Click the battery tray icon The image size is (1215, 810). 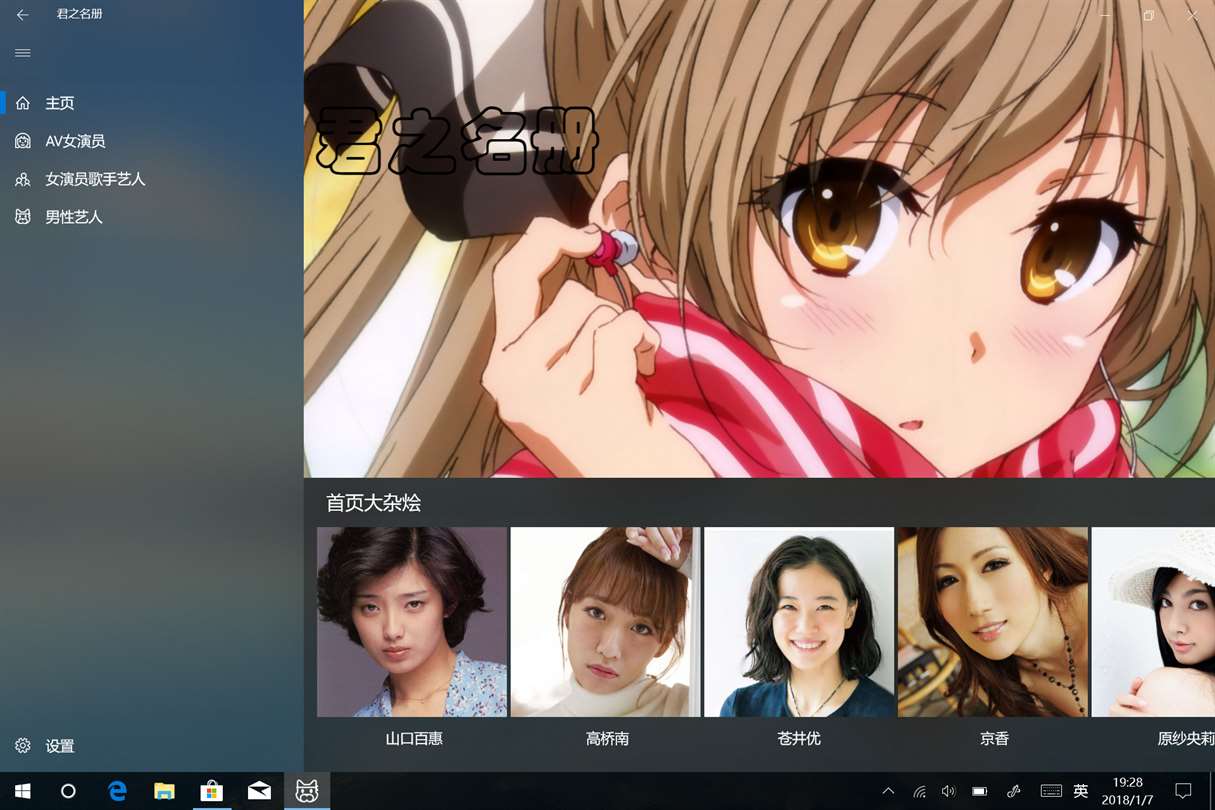[x=980, y=791]
